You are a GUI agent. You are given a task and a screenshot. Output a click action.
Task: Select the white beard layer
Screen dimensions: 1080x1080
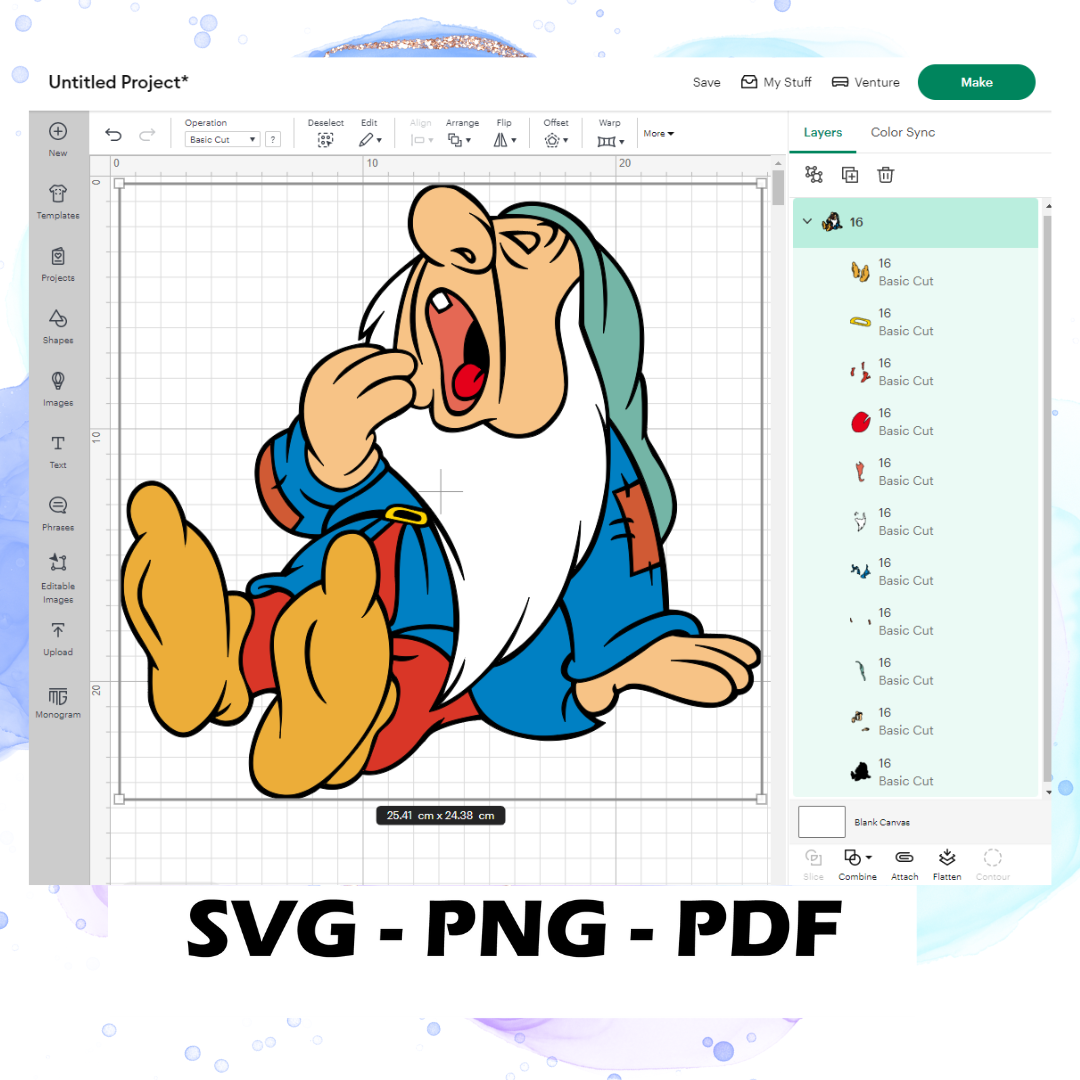(x=915, y=521)
